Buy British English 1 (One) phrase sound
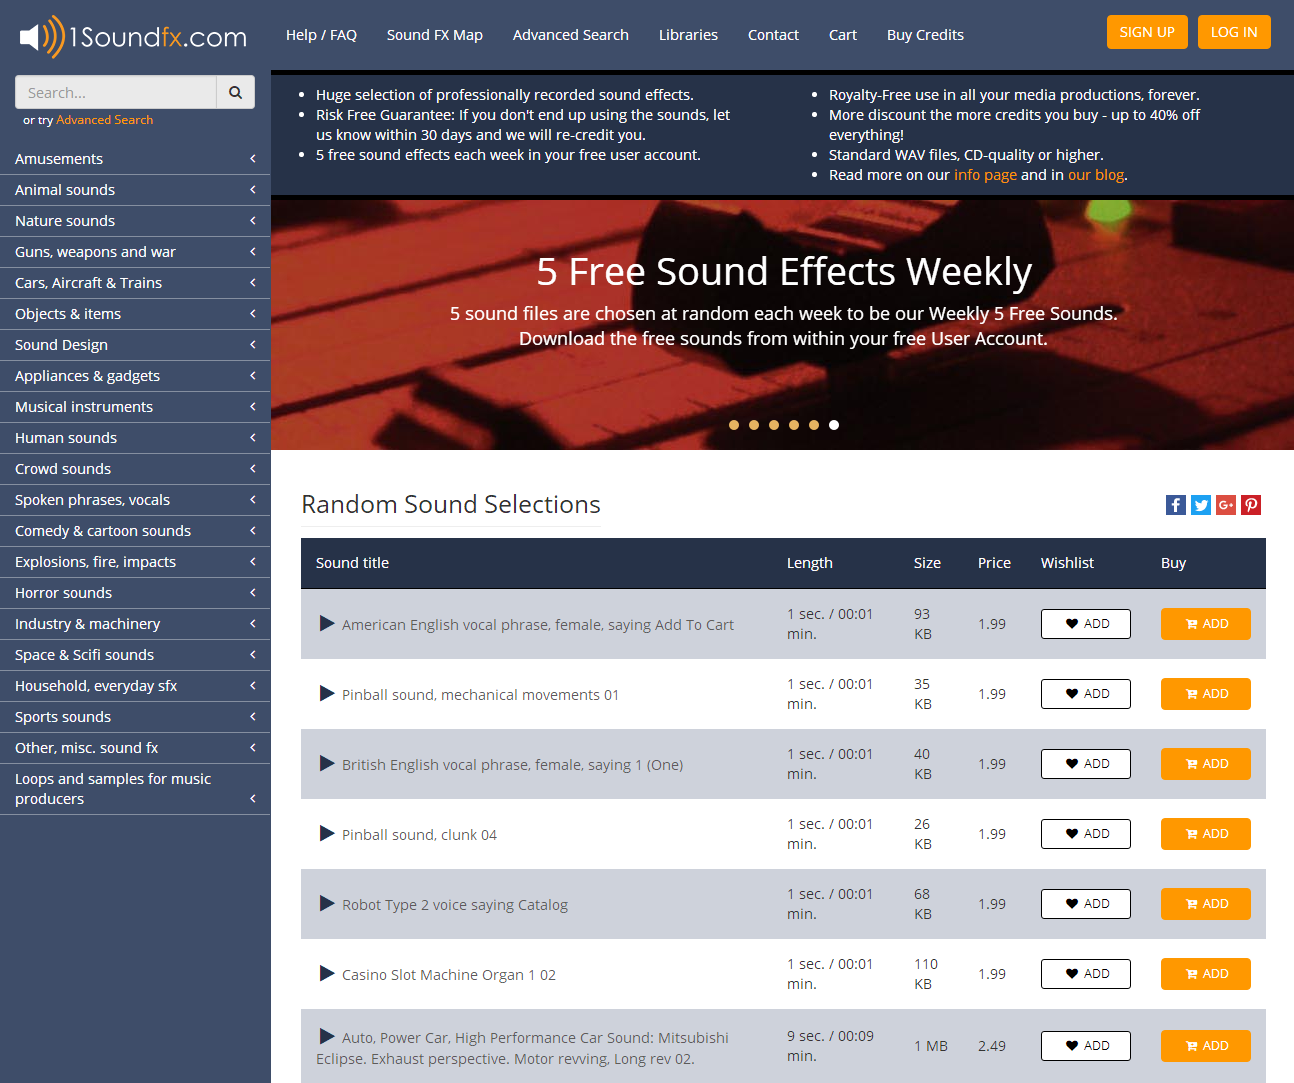 (x=1206, y=764)
